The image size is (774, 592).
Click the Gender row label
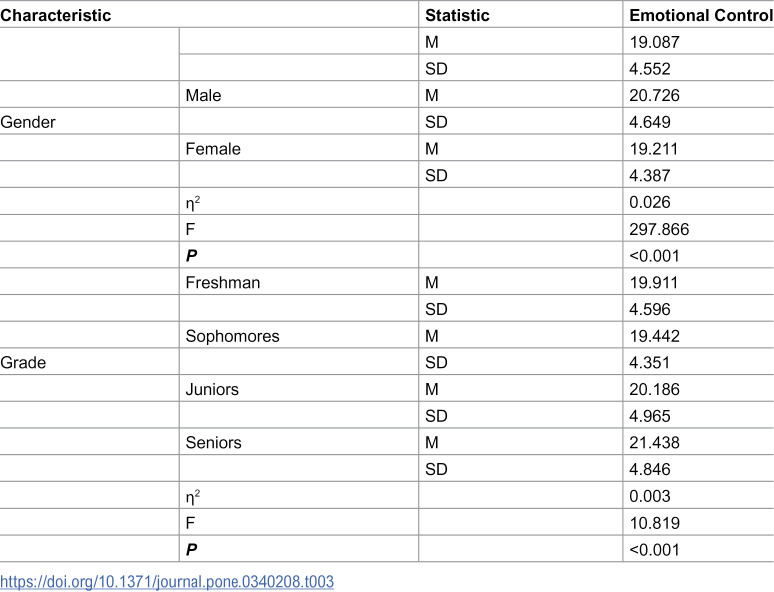pyautogui.click(x=28, y=122)
